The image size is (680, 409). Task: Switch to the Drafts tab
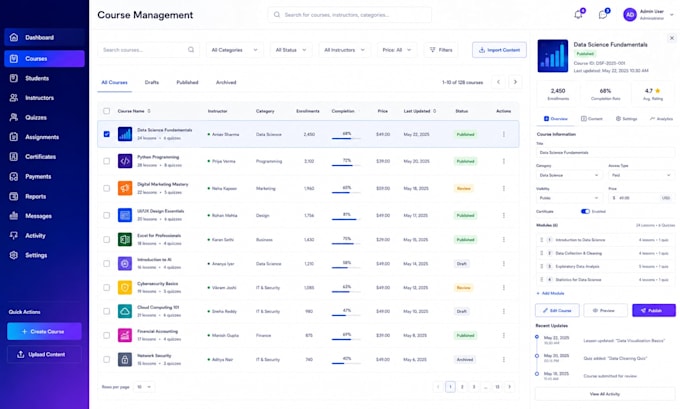(152, 82)
